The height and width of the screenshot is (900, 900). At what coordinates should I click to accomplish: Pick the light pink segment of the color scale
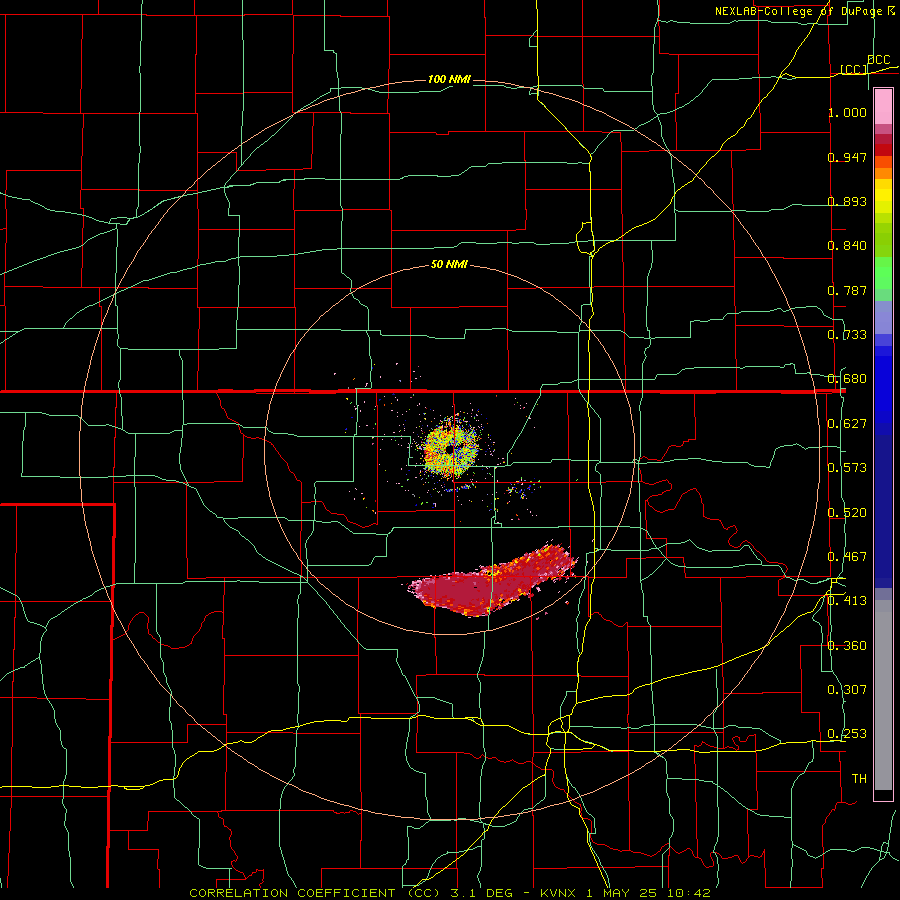[x=883, y=107]
